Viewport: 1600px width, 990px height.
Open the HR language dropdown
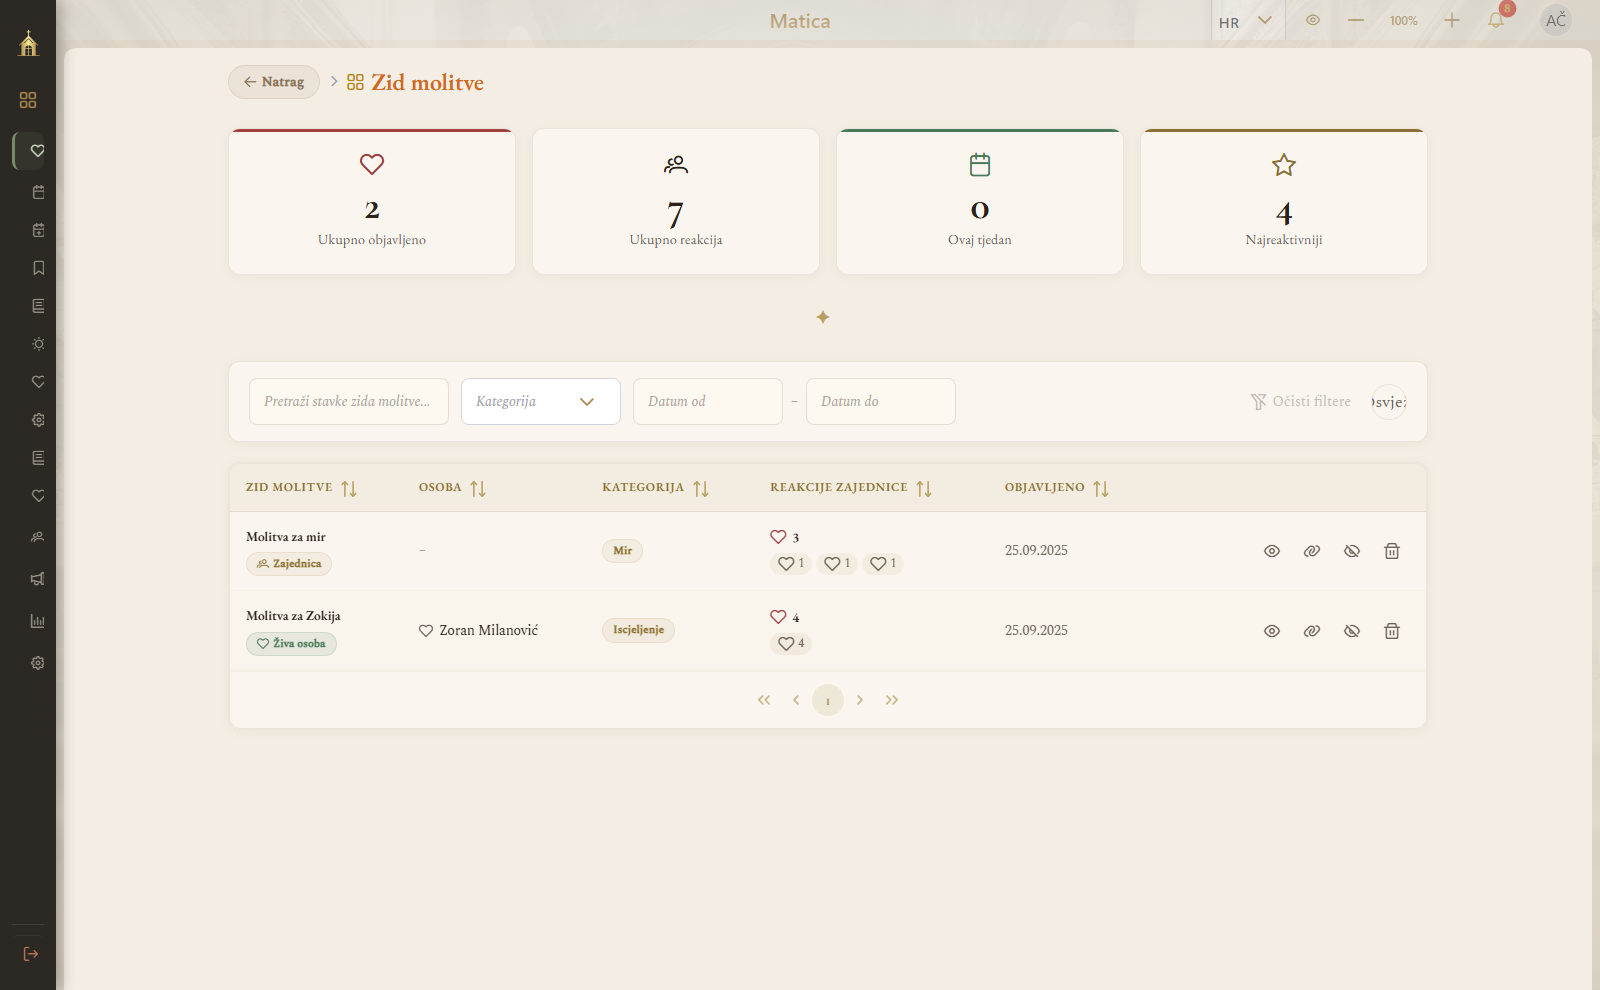pos(1247,21)
